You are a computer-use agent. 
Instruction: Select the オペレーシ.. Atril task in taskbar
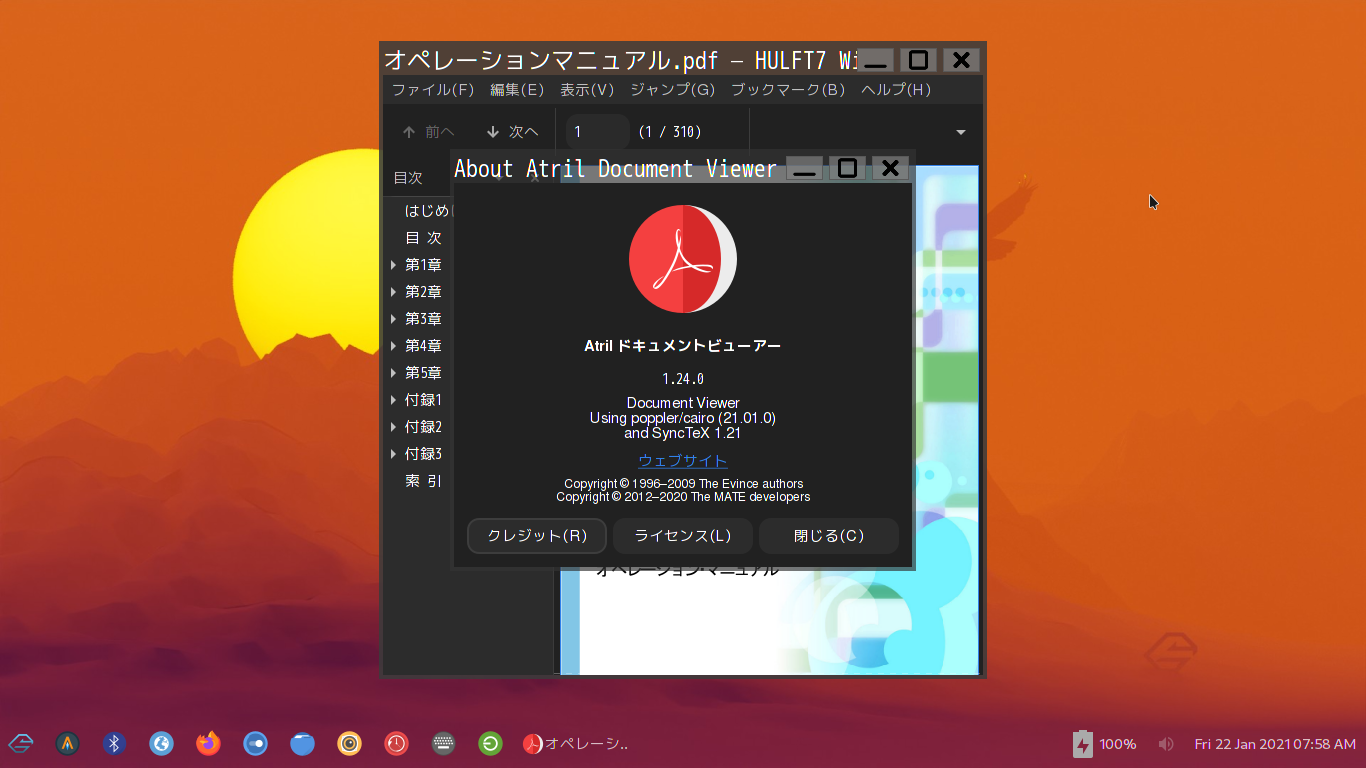pos(576,743)
